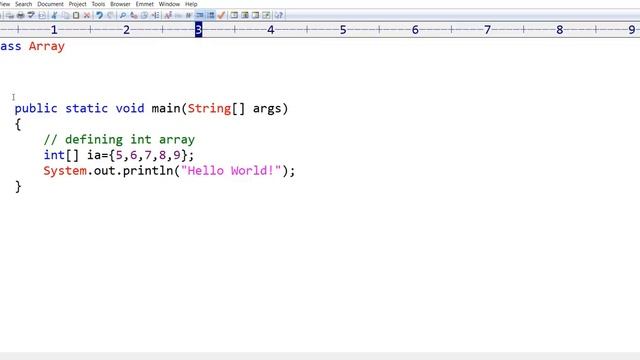
Task: Click the Find magnifier icon
Action: point(122,16)
